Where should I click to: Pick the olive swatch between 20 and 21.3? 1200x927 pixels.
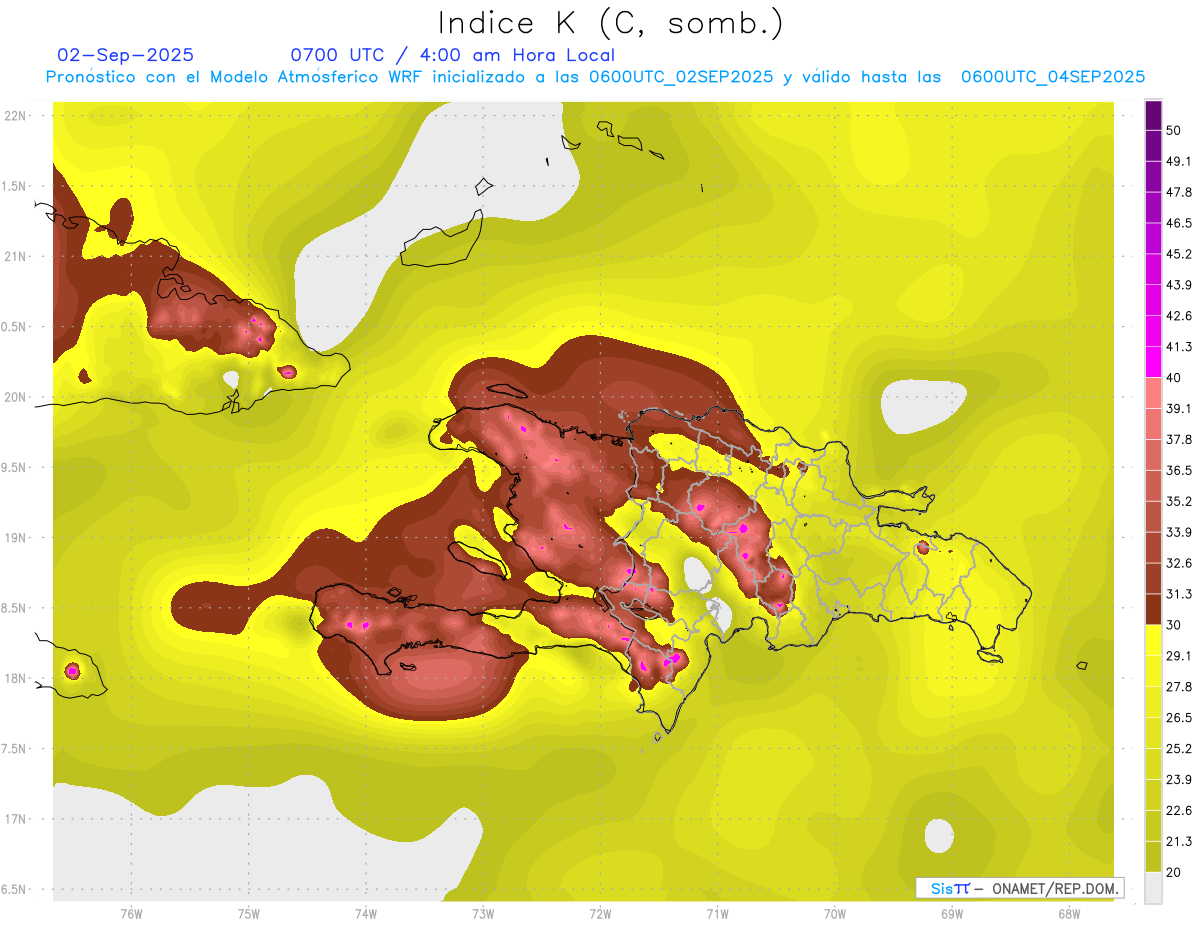(1154, 856)
